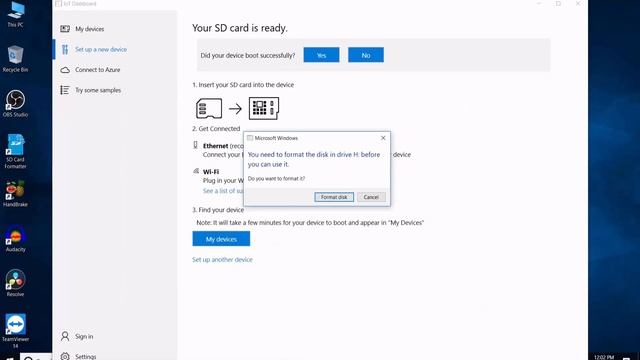Image resolution: width=640 pixels, height=360 pixels.
Task: Open This PC desktop icon
Action: [x=16, y=14]
